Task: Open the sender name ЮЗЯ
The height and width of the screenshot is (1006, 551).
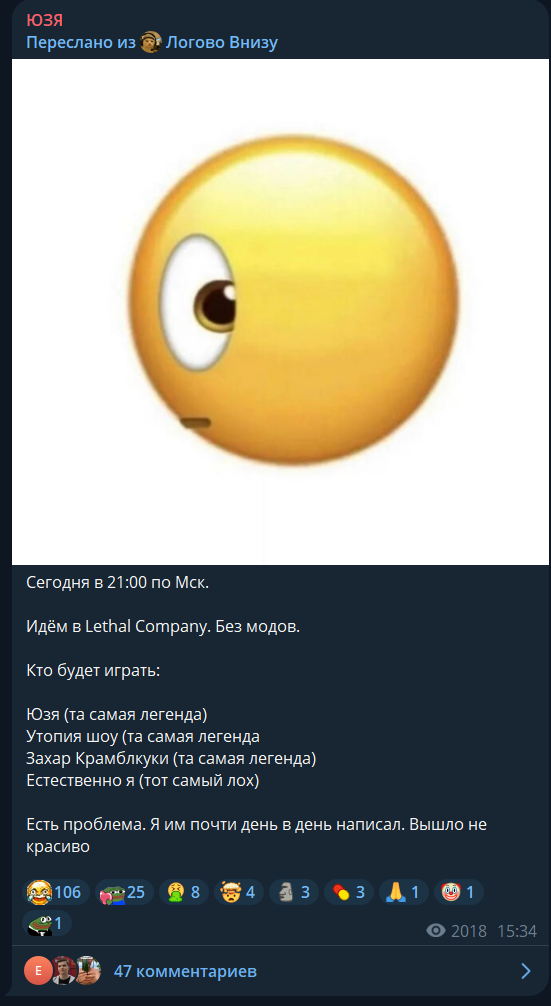Action: click(44, 21)
